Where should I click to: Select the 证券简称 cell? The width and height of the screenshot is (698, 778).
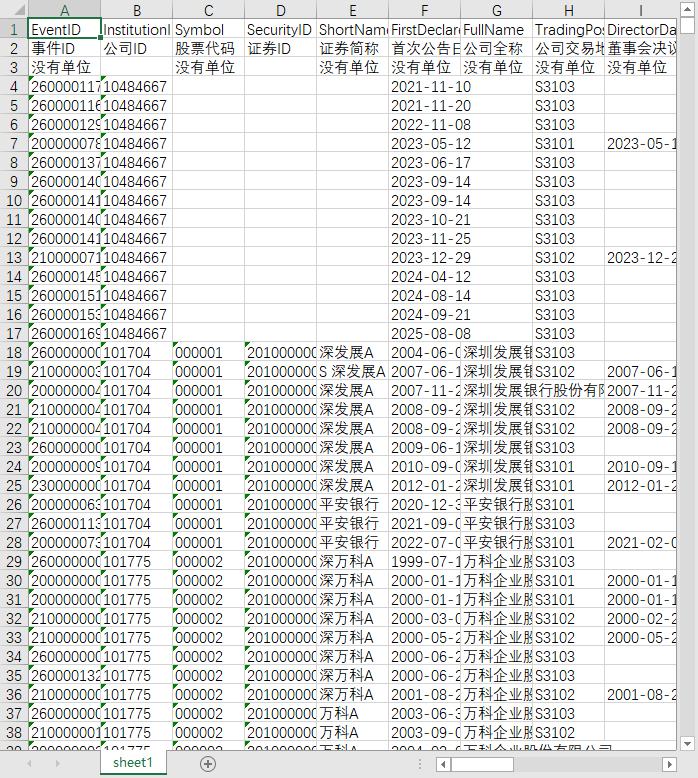point(352,48)
